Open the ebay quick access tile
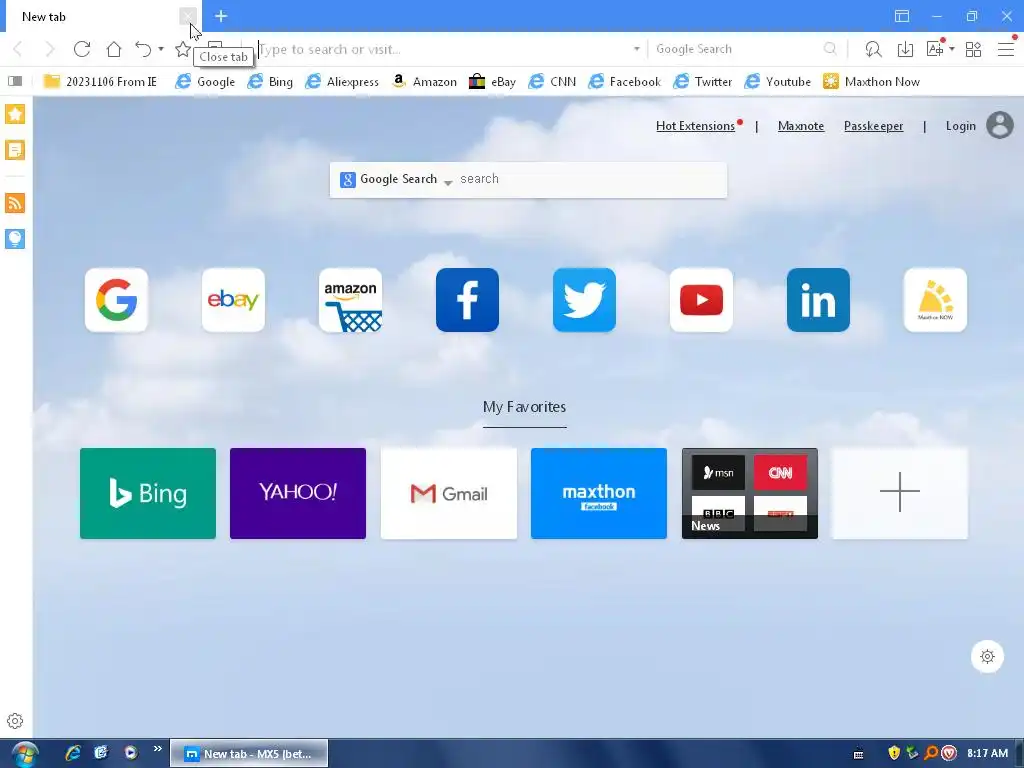The width and height of the screenshot is (1024, 768). 233,300
